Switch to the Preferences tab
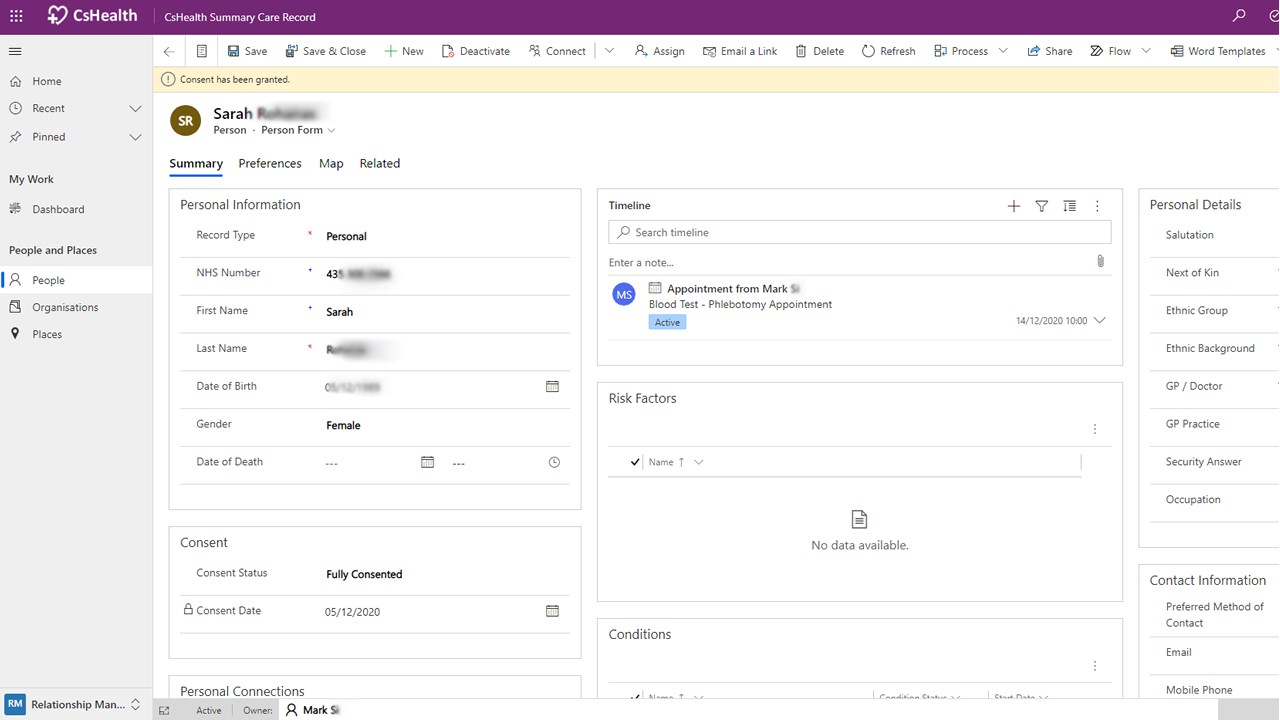Screen dimensions: 1280x720 tap(270, 164)
